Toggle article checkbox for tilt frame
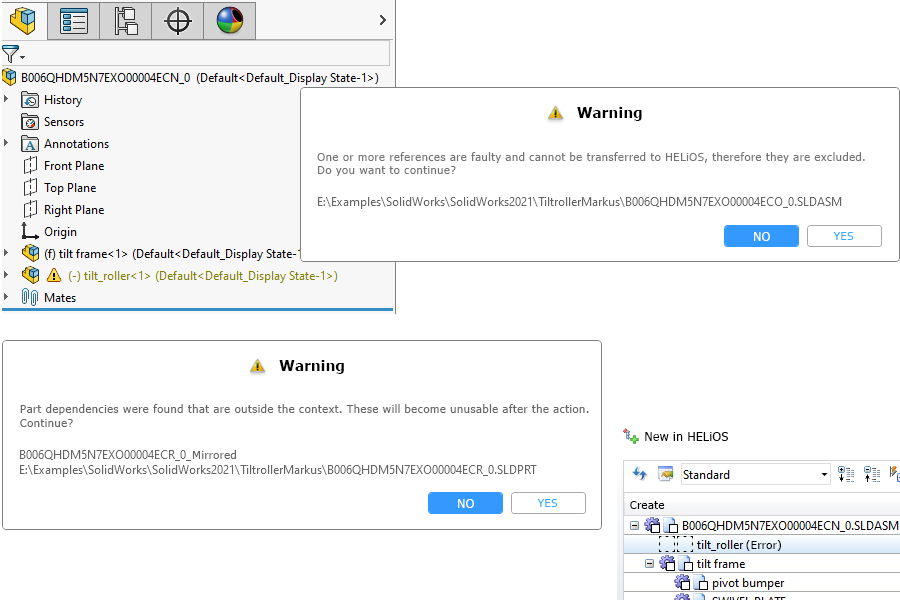 [668, 564]
